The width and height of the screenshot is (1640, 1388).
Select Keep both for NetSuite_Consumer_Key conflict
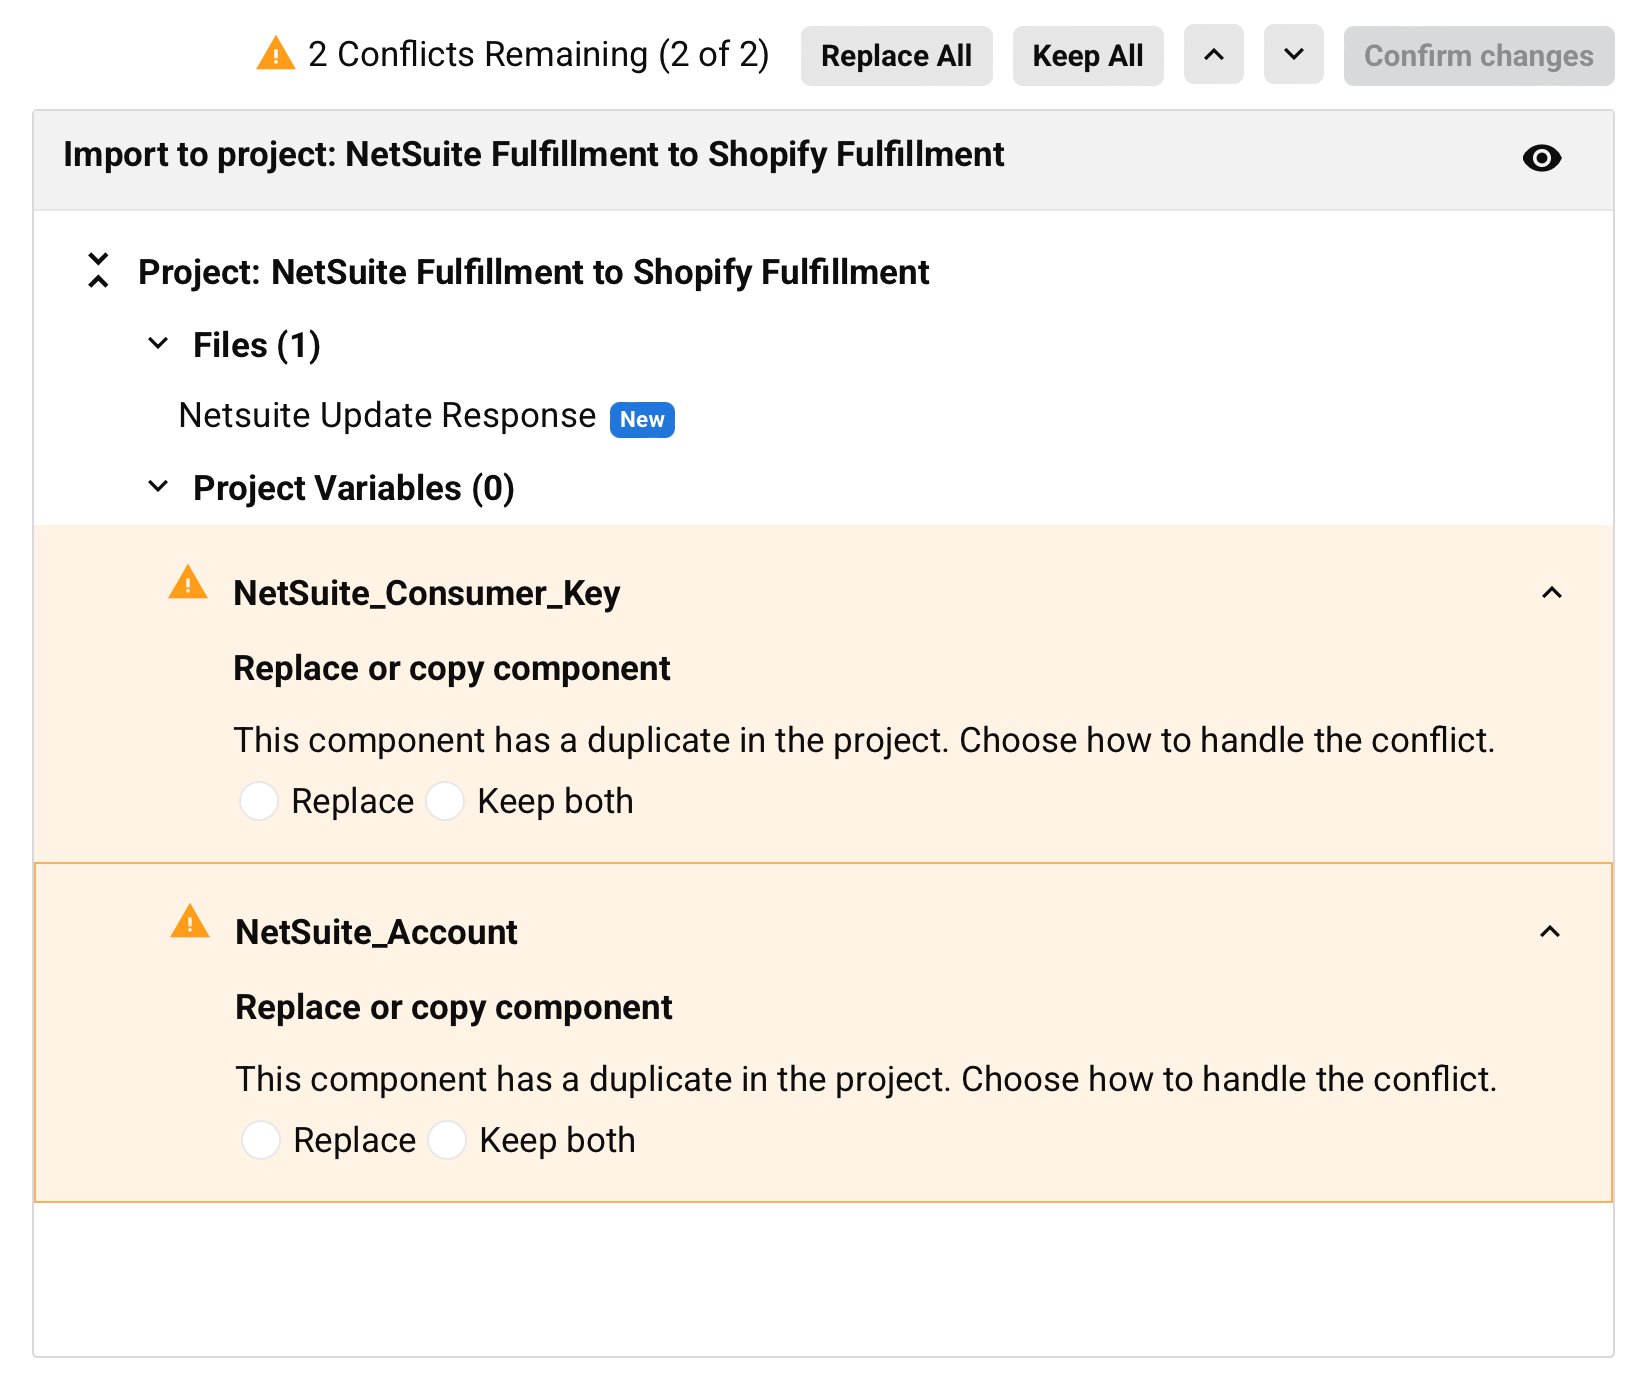(x=446, y=800)
